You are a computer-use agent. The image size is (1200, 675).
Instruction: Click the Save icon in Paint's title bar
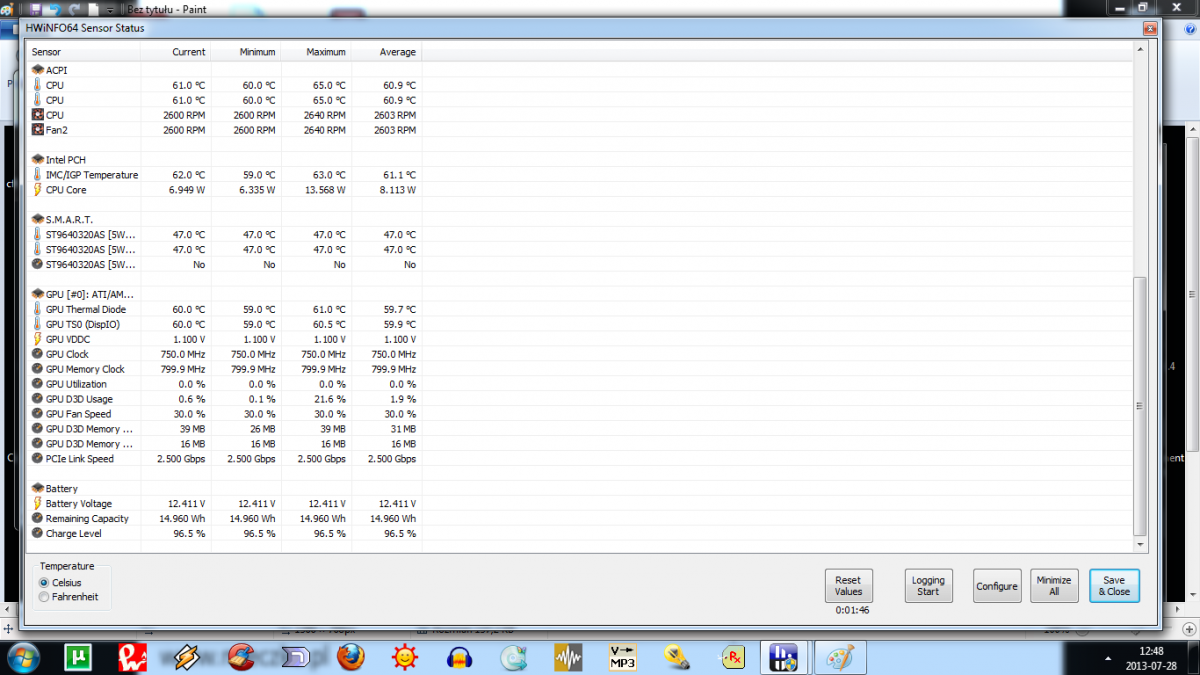34,7
